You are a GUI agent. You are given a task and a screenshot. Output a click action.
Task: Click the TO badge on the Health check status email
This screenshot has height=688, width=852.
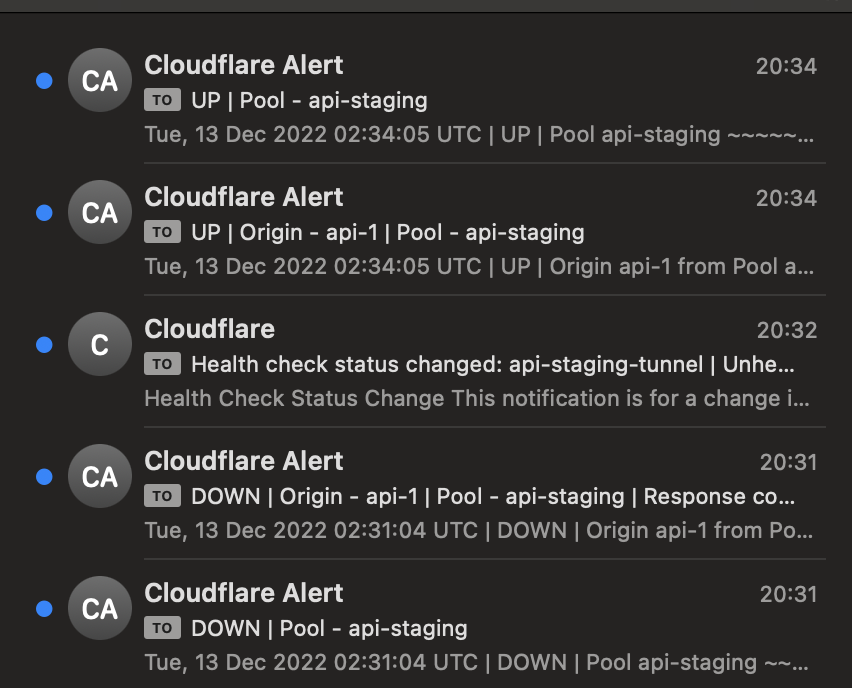pyautogui.click(x=164, y=365)
